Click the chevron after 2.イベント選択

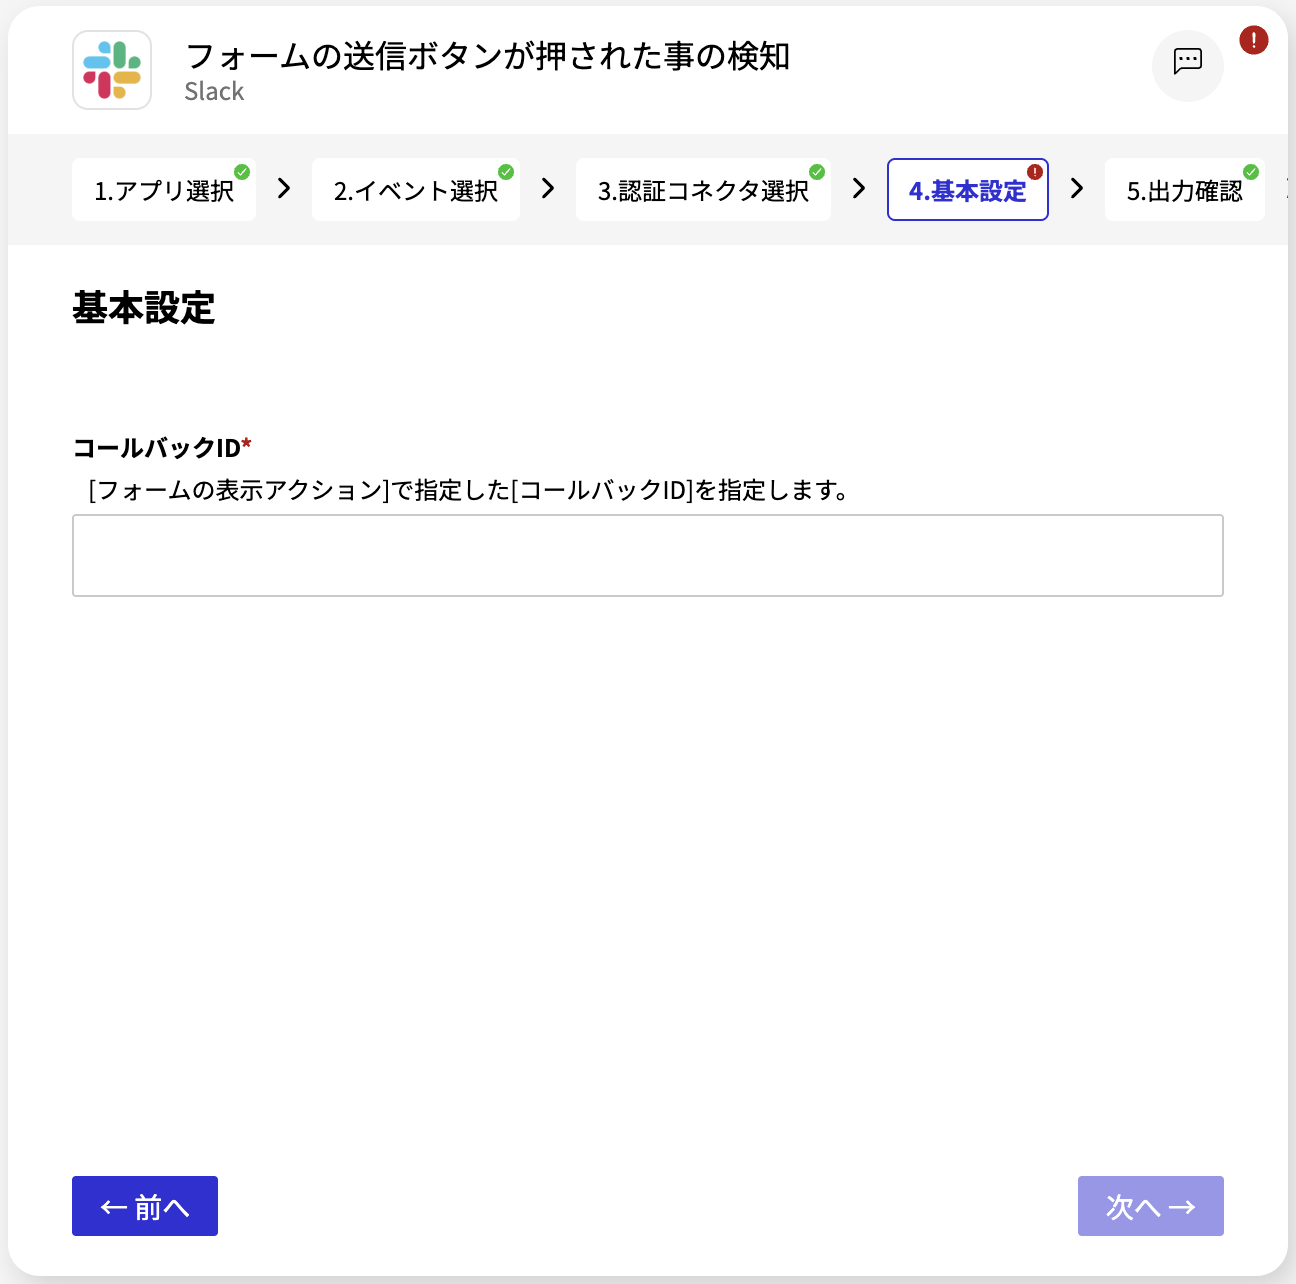coord(548,188)
